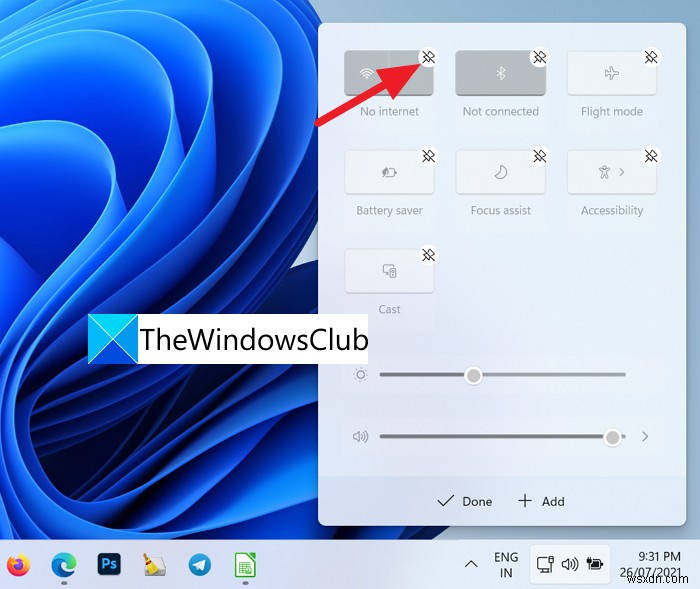The image size is (700, 589).
Task: Unpin the Focus assist tile
Action: 540,156
